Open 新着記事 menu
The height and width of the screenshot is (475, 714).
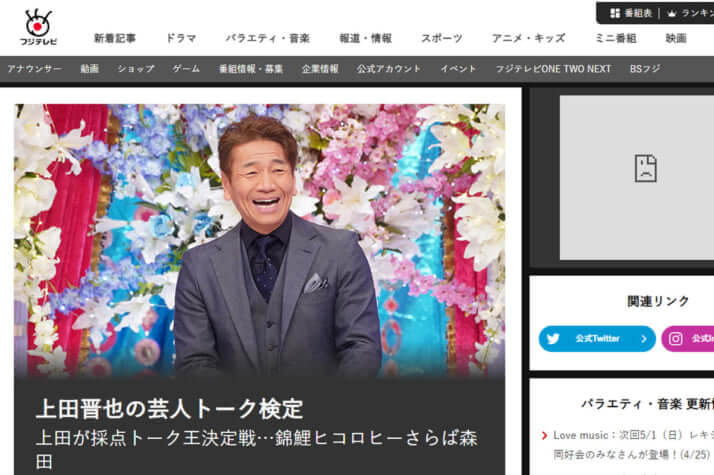(x=115, y=38)
